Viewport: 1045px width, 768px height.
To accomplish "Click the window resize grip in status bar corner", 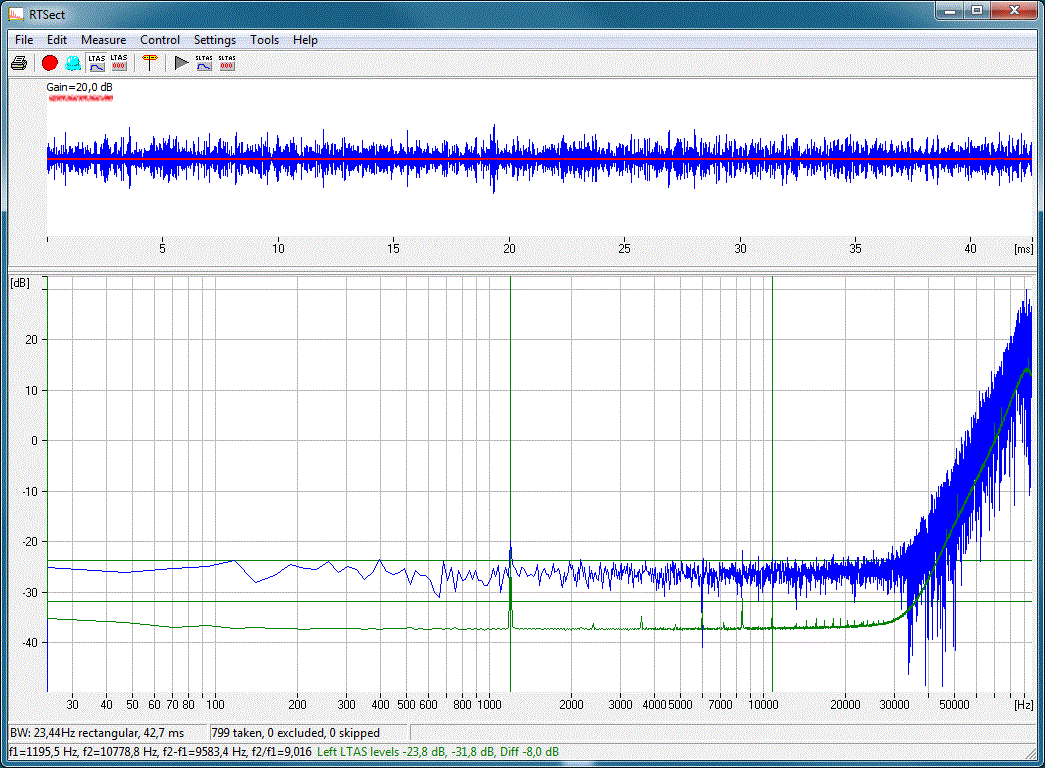I will pyautogui.click(x=1032, y=754).
